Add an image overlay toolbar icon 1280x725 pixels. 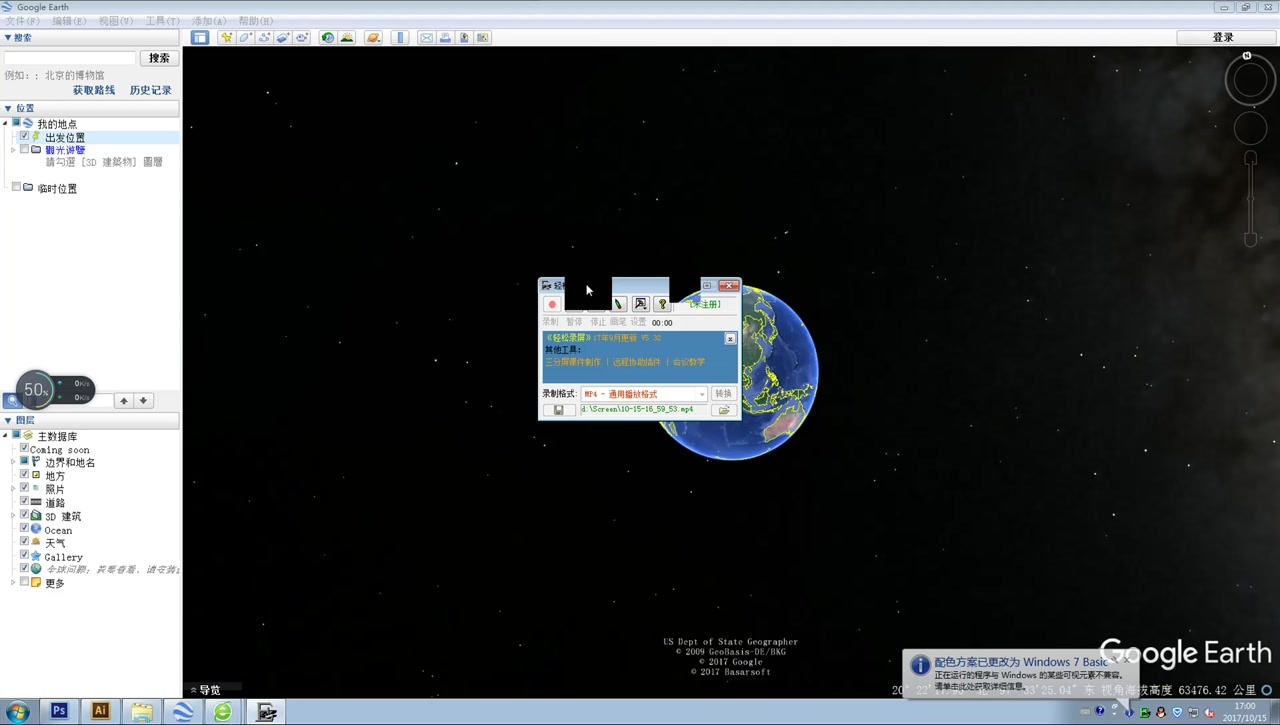tap(283, 38)
